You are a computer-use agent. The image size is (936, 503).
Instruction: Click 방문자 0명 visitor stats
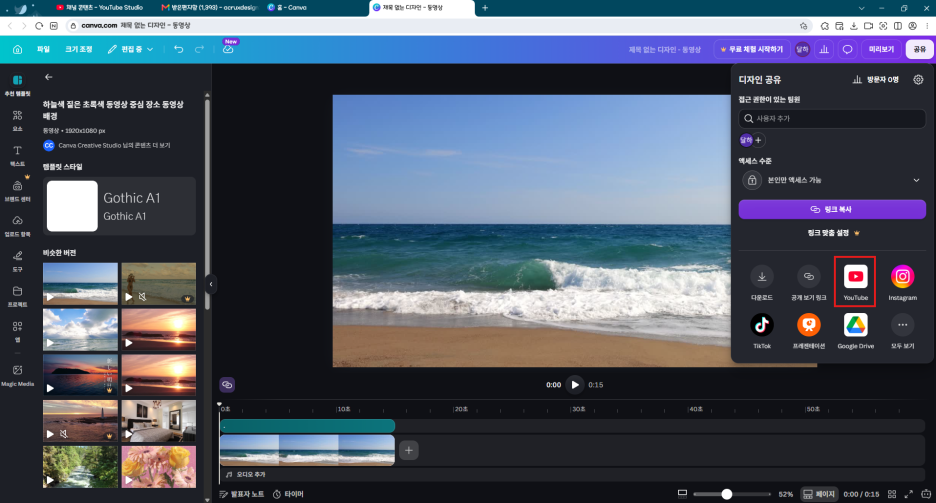[876, 79]
